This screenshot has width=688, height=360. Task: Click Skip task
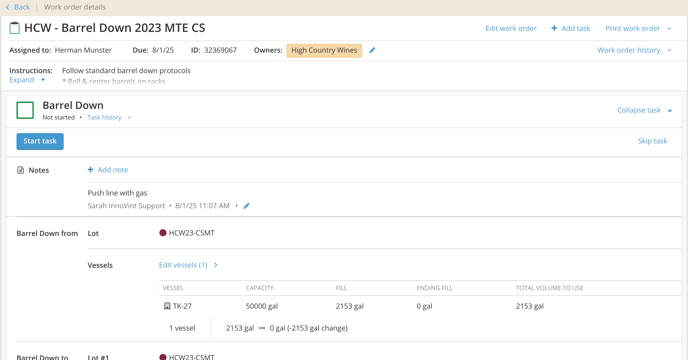[x=652, y=141]
